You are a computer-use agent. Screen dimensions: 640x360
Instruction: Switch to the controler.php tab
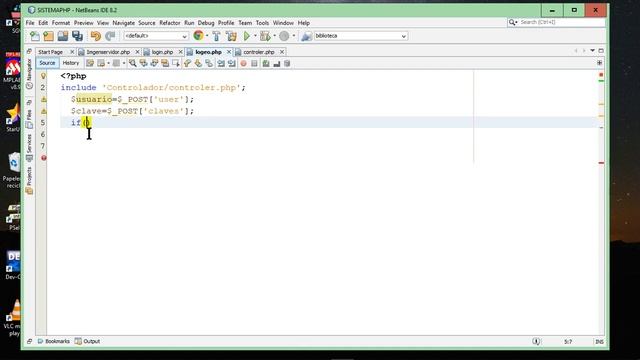(x=259, y=52)
